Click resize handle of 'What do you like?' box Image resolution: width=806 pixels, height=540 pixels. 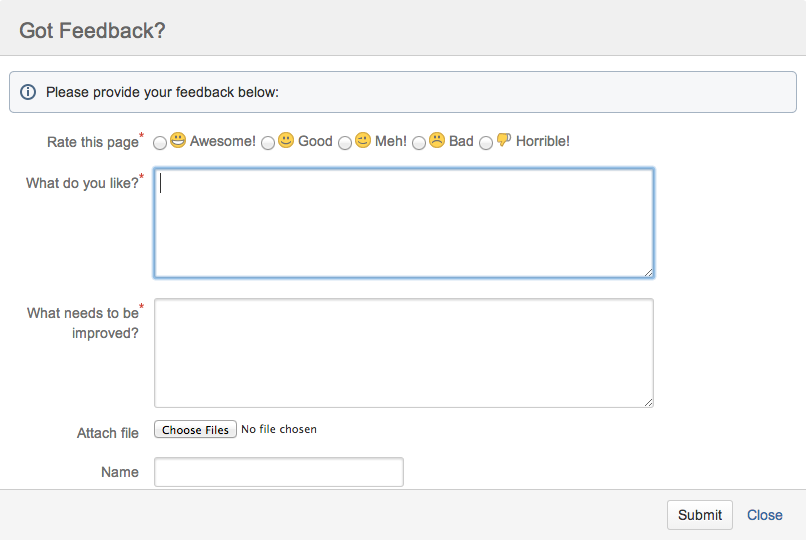pyautogui.click(x=648, y=271)
